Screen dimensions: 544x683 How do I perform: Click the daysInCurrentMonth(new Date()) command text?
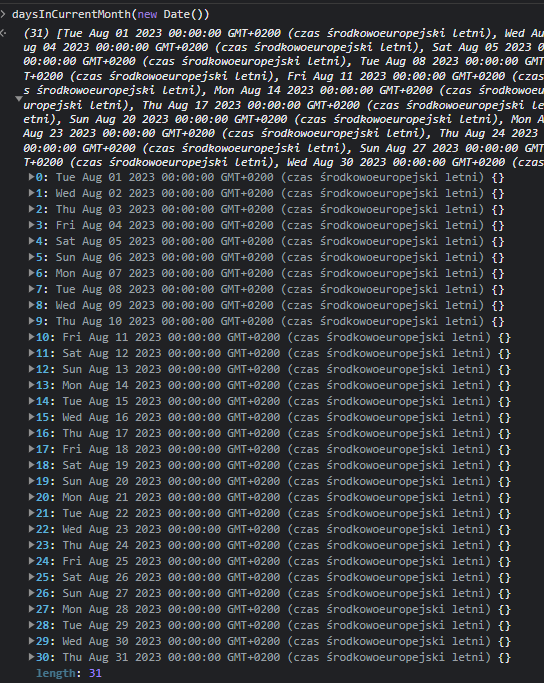point(111,14)
